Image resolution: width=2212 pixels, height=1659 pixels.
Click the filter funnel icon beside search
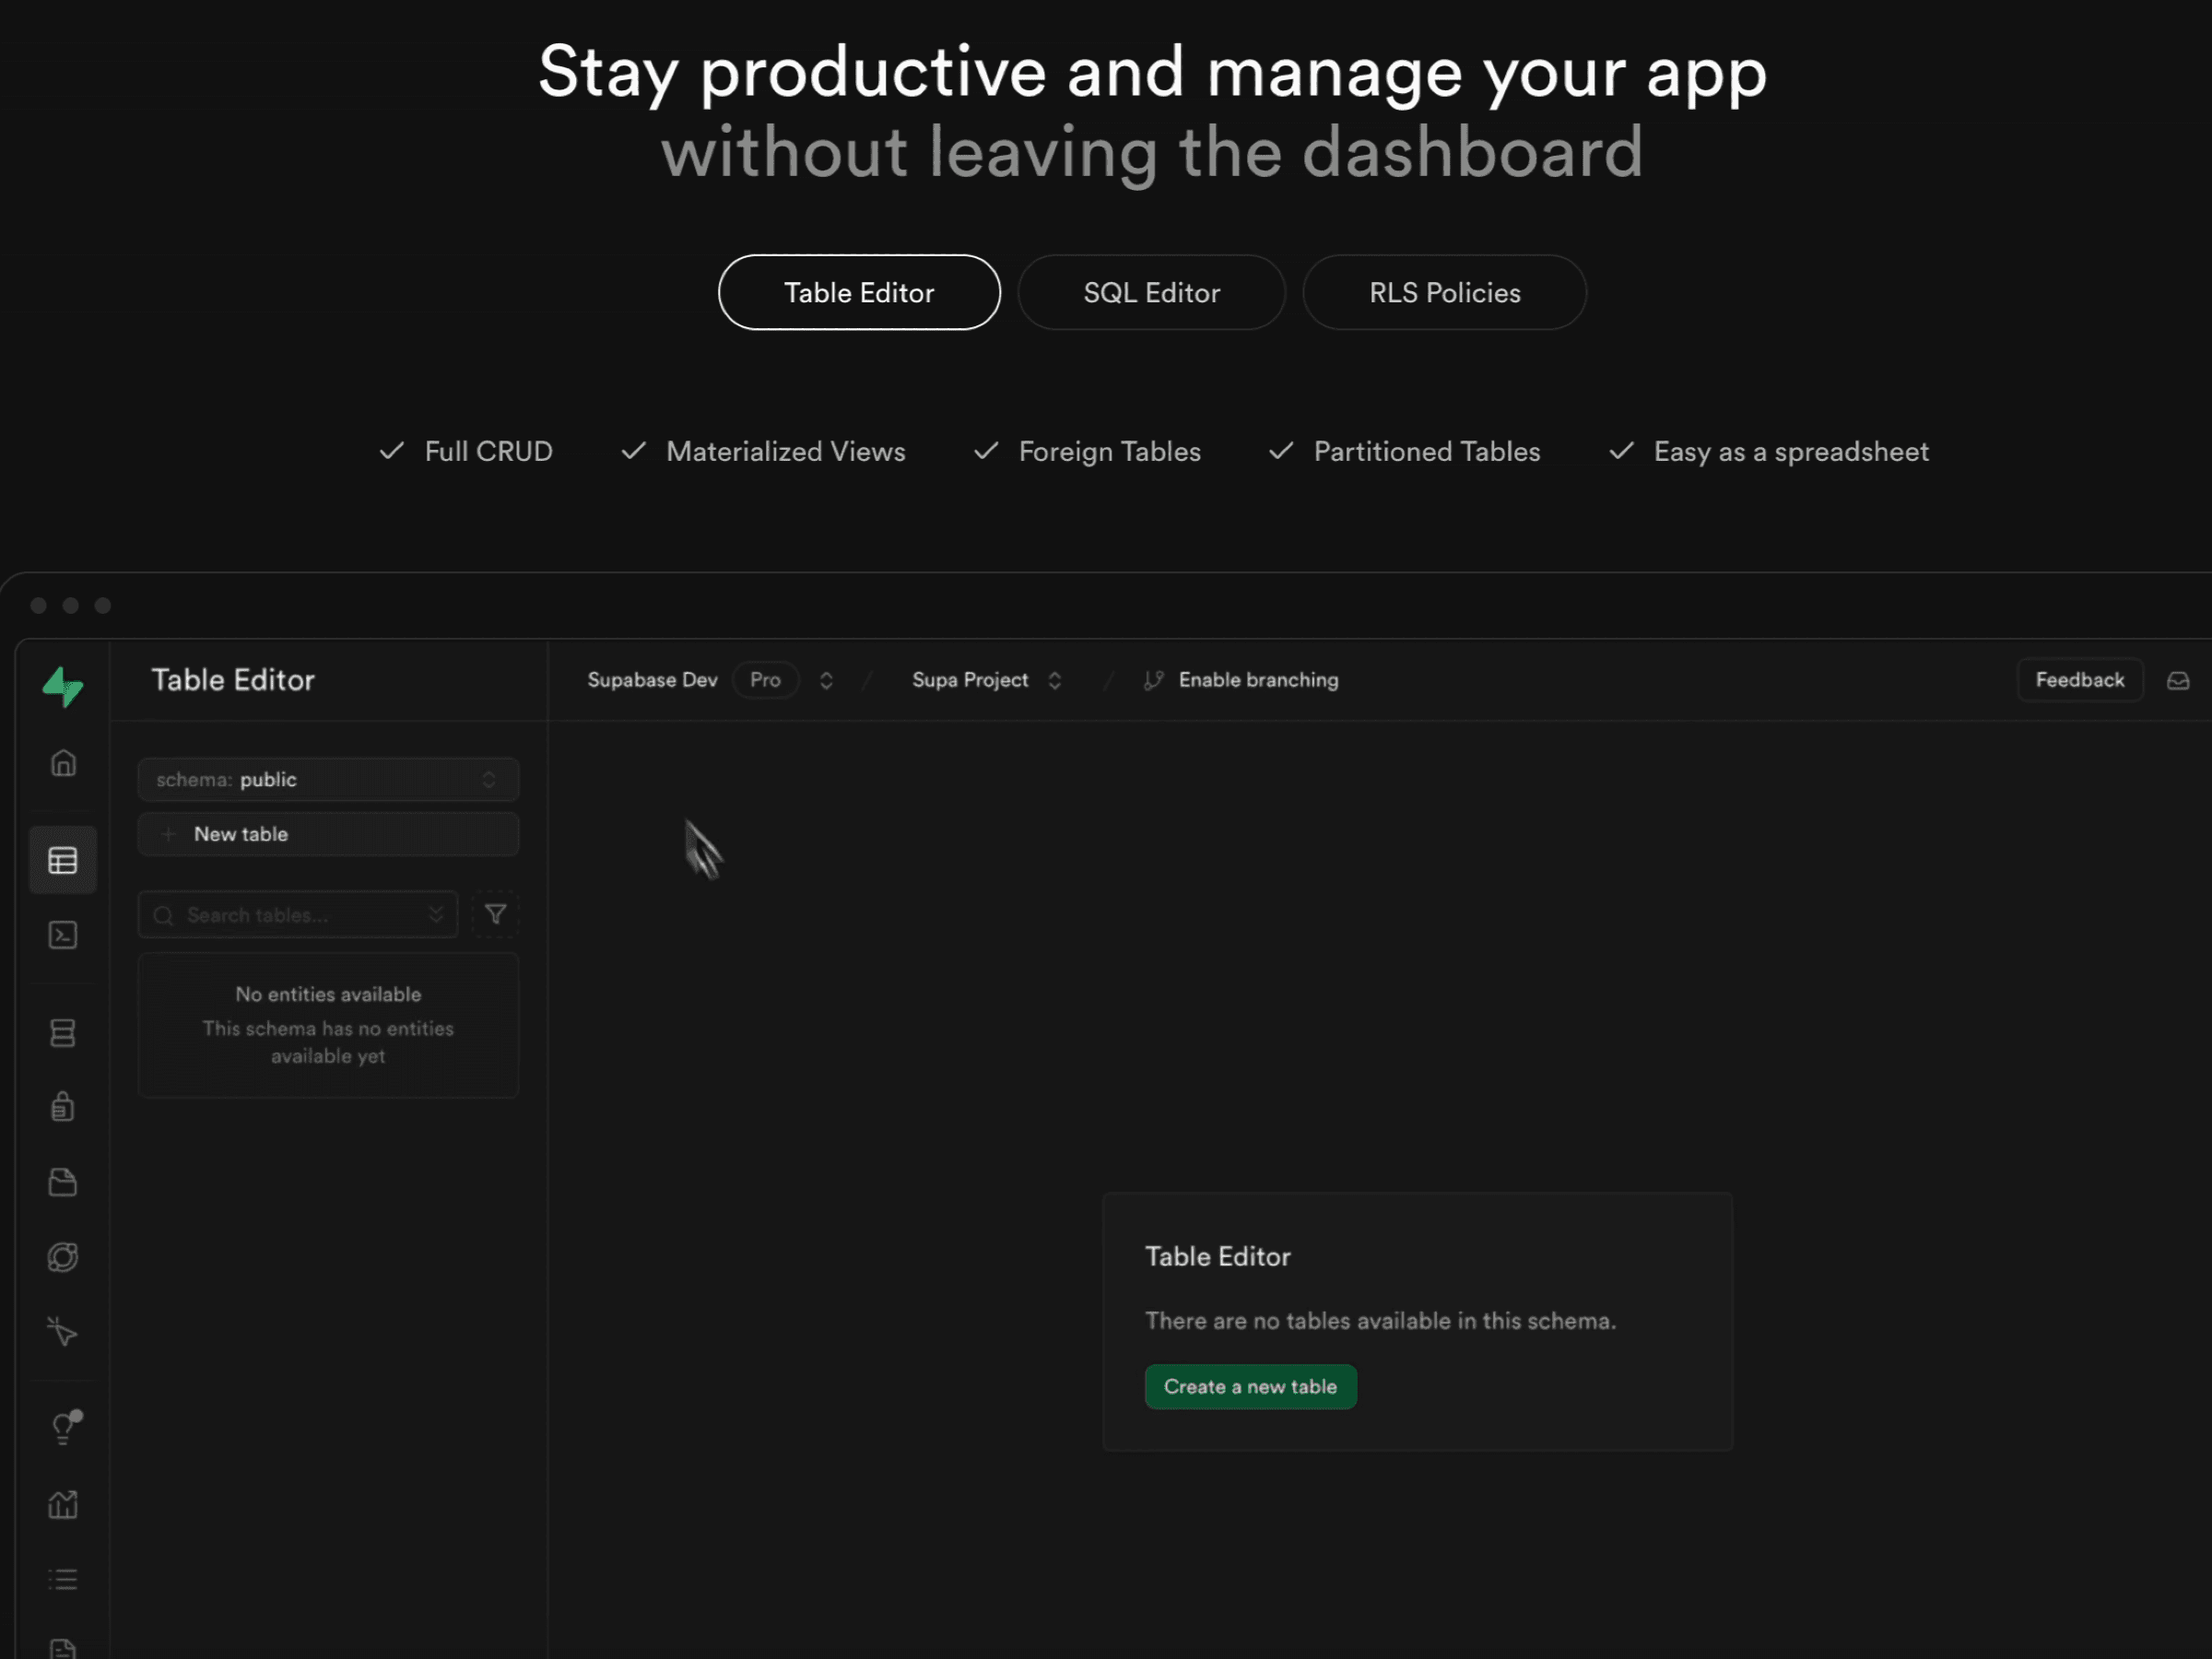[495, 914]
